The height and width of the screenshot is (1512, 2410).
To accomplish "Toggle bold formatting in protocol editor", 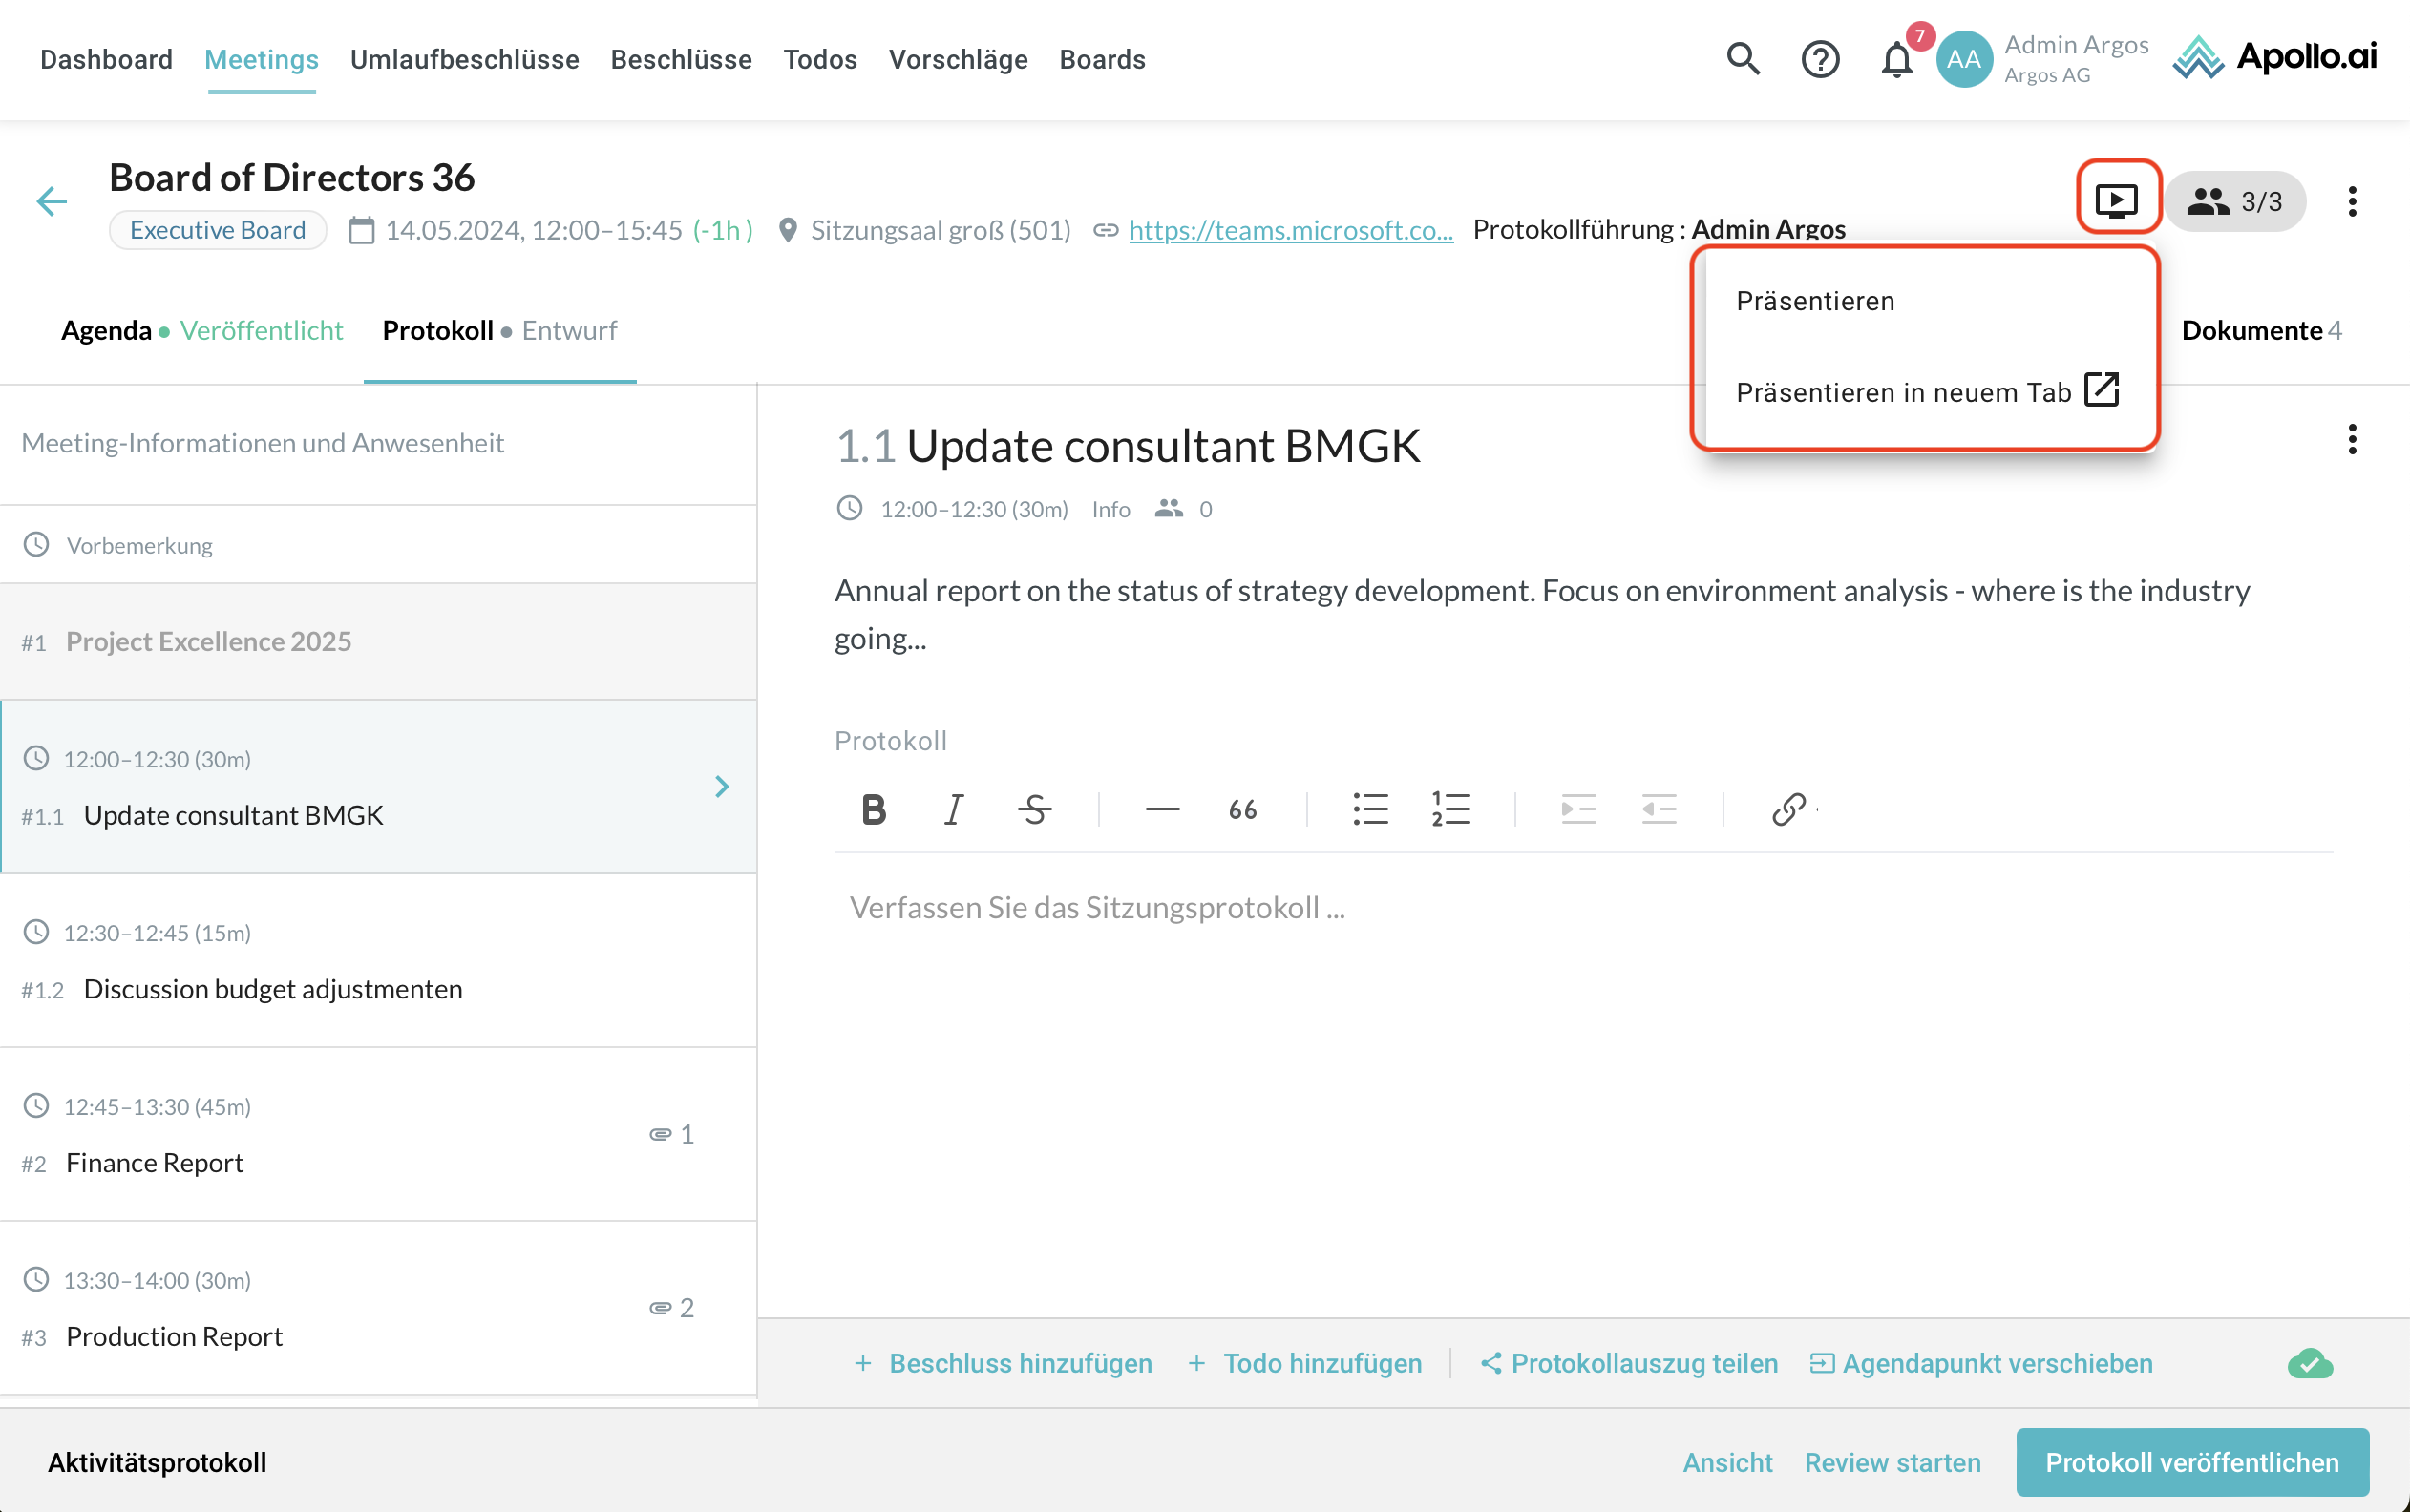I will coord(873,809).
